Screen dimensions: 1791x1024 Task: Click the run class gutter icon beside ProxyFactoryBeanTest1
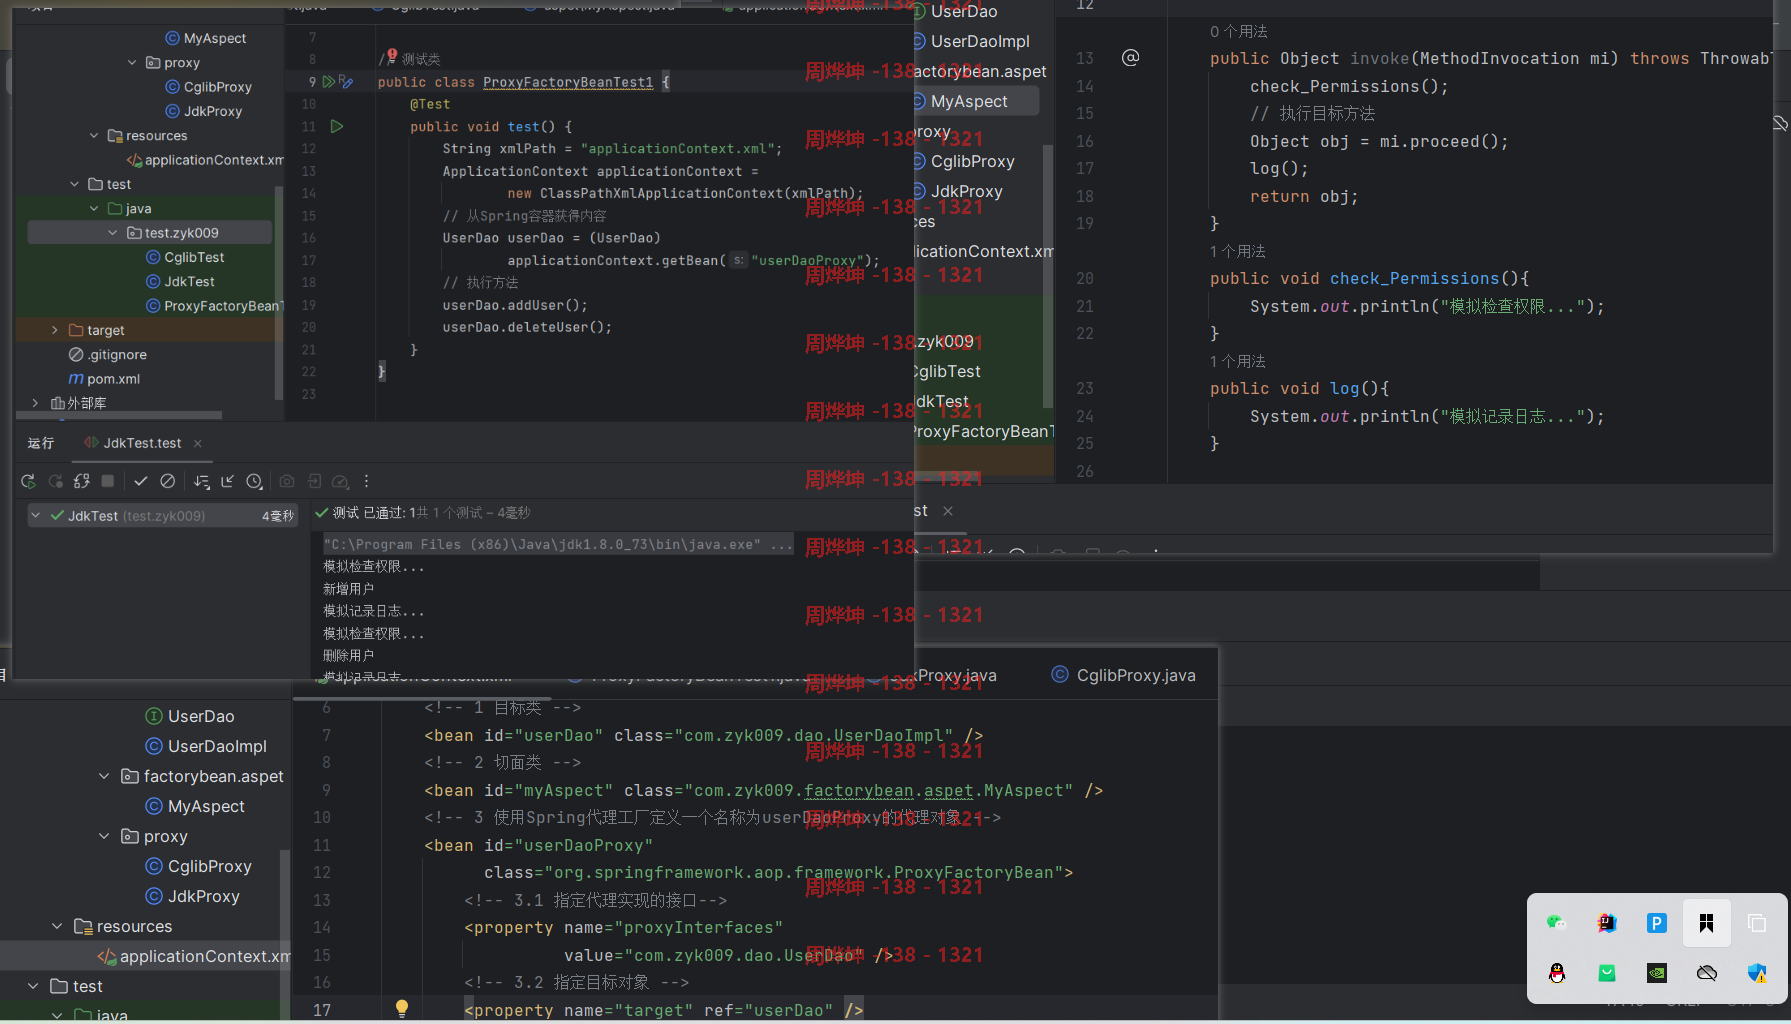(x=328, y=82)
